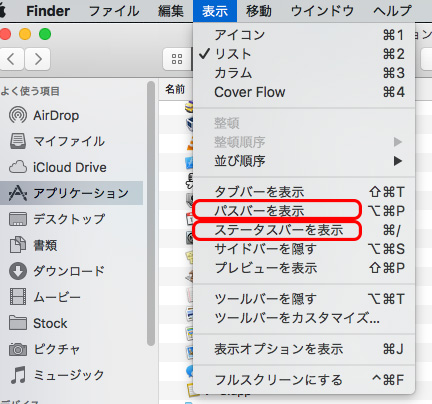The width and height of the screenshot is (432, 404).
Task: Select アイコン view option
Action: click(x=304, y=35)
